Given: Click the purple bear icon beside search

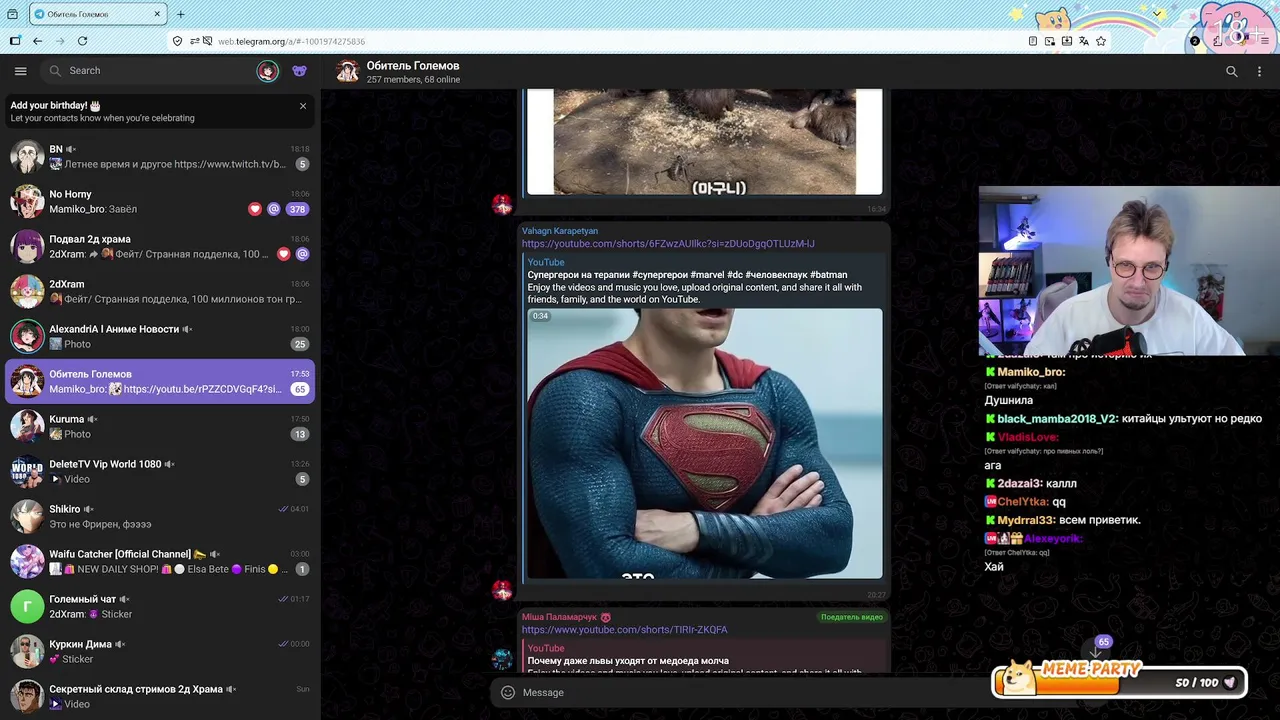Looking at the screenshot, I should tap(299, 71).
